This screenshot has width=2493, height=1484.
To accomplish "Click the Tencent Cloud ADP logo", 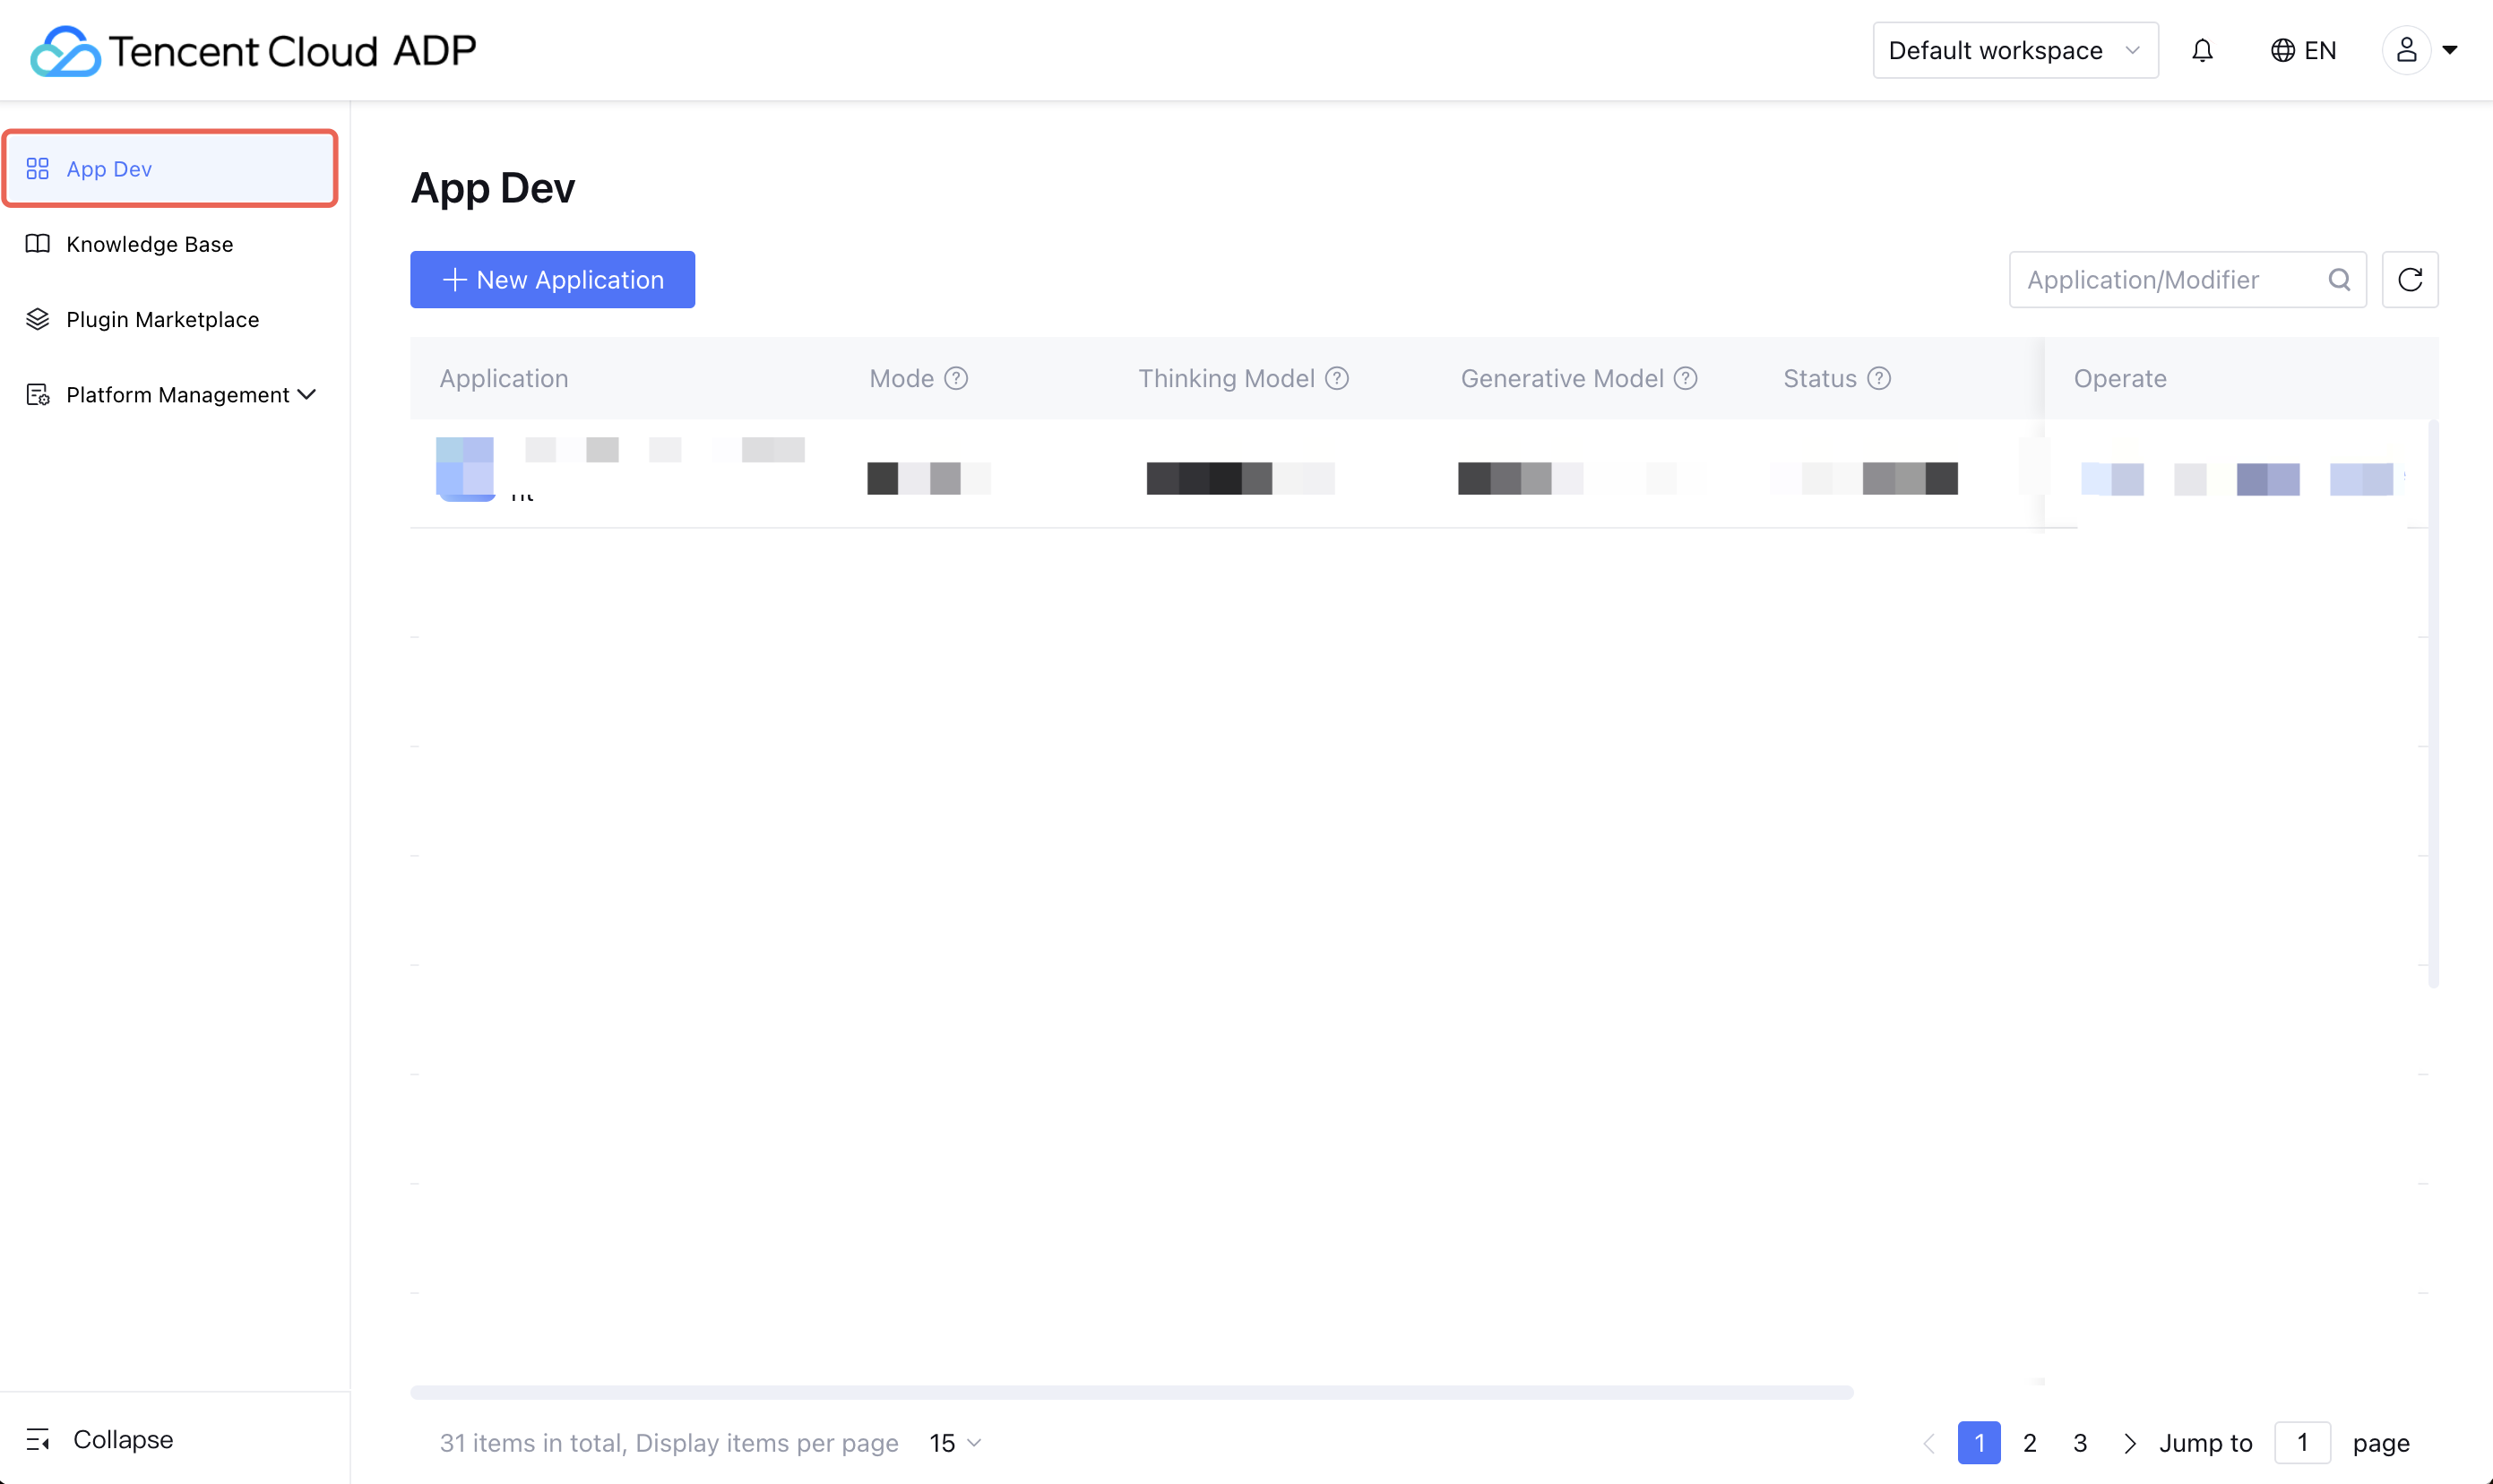I will tap(254, 50).
